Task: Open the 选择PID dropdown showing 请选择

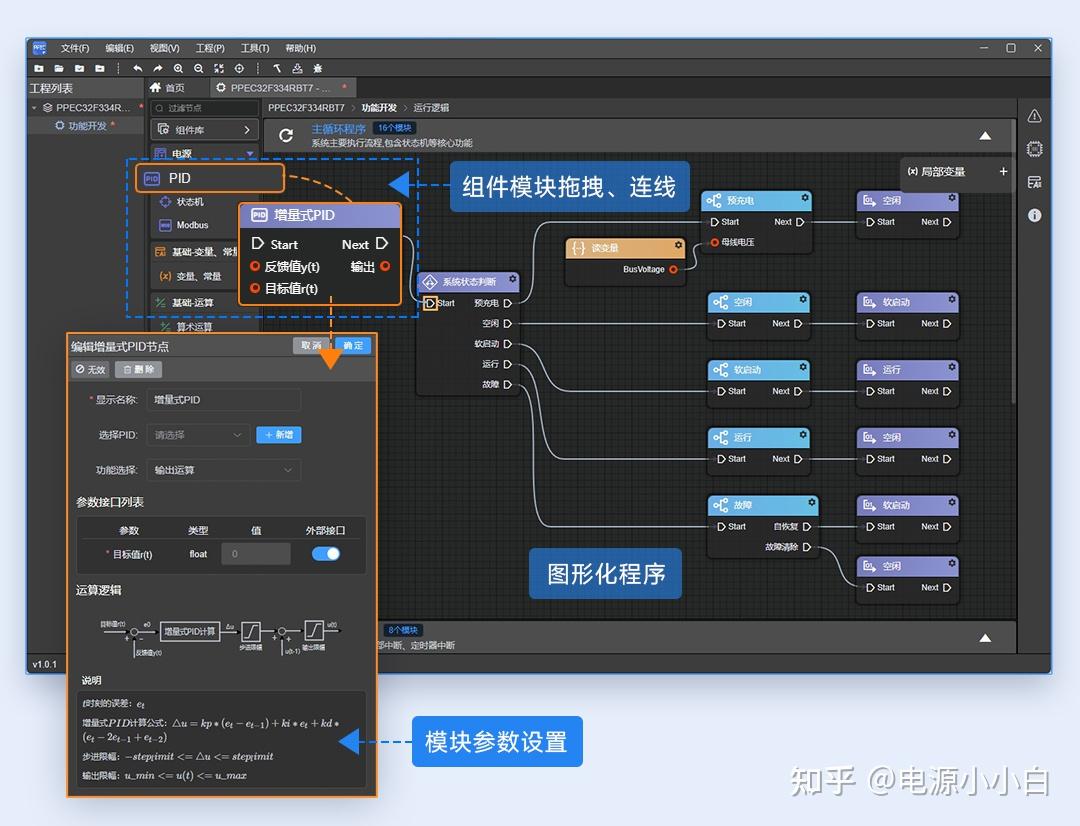Action: click(197, 435)
